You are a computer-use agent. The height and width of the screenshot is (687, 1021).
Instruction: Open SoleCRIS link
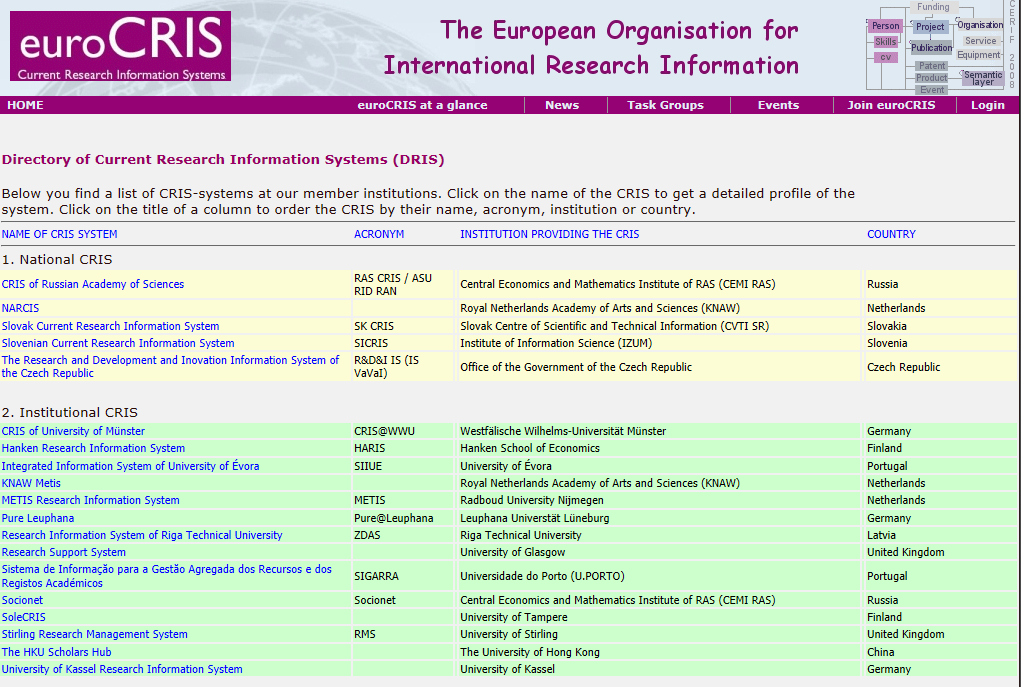point(23,617)
